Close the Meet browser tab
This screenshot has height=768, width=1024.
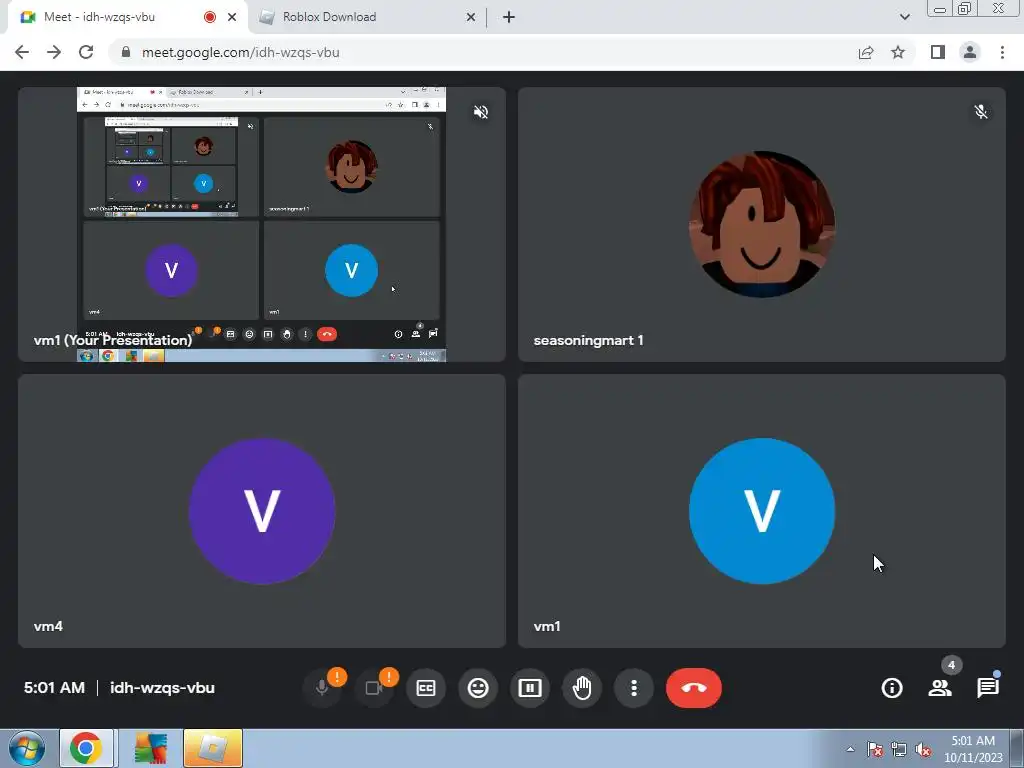[232, 17]
